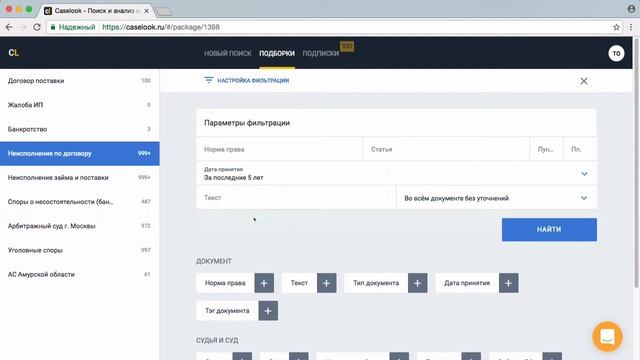Screen dimensions: 640x360
Task: Open Банкротство collection
Action: (80, 129)
